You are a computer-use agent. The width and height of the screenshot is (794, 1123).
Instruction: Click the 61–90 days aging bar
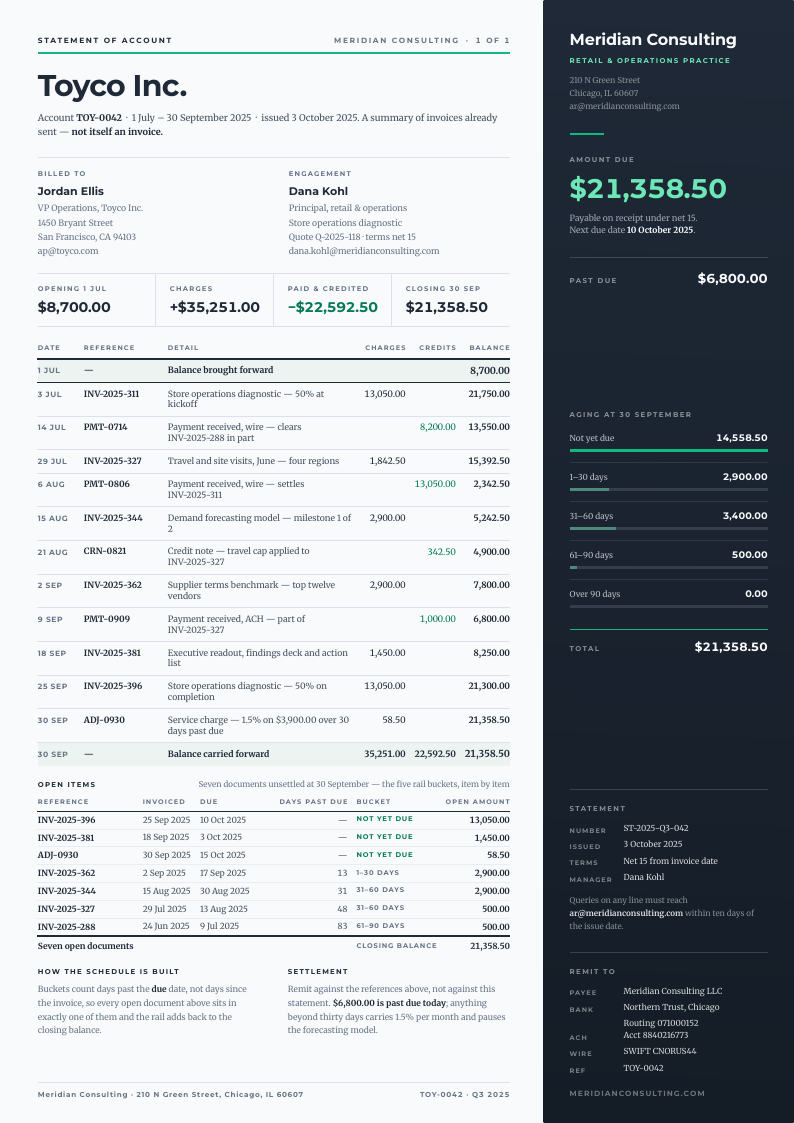click(x=669, y=567)
